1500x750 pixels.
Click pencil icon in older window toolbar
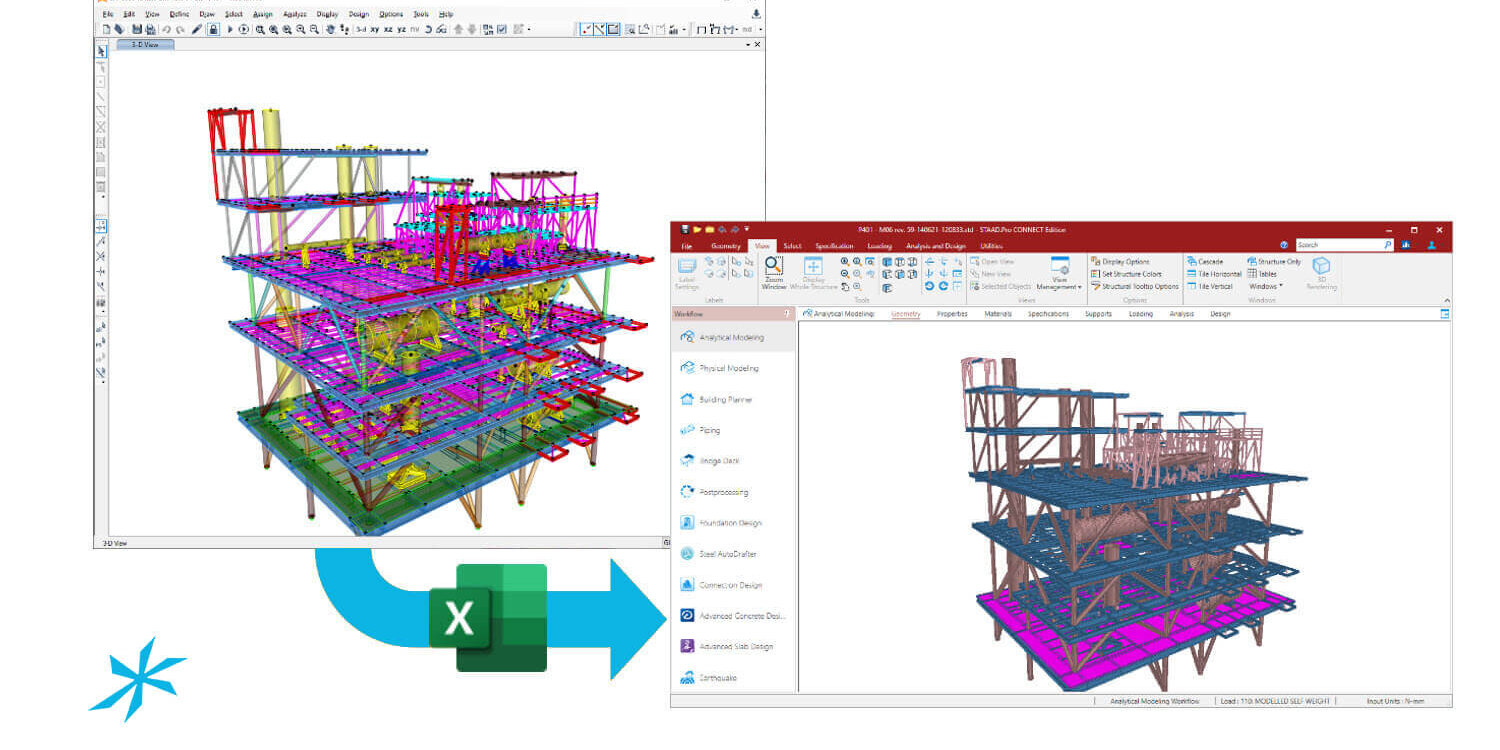click(197, 29)
